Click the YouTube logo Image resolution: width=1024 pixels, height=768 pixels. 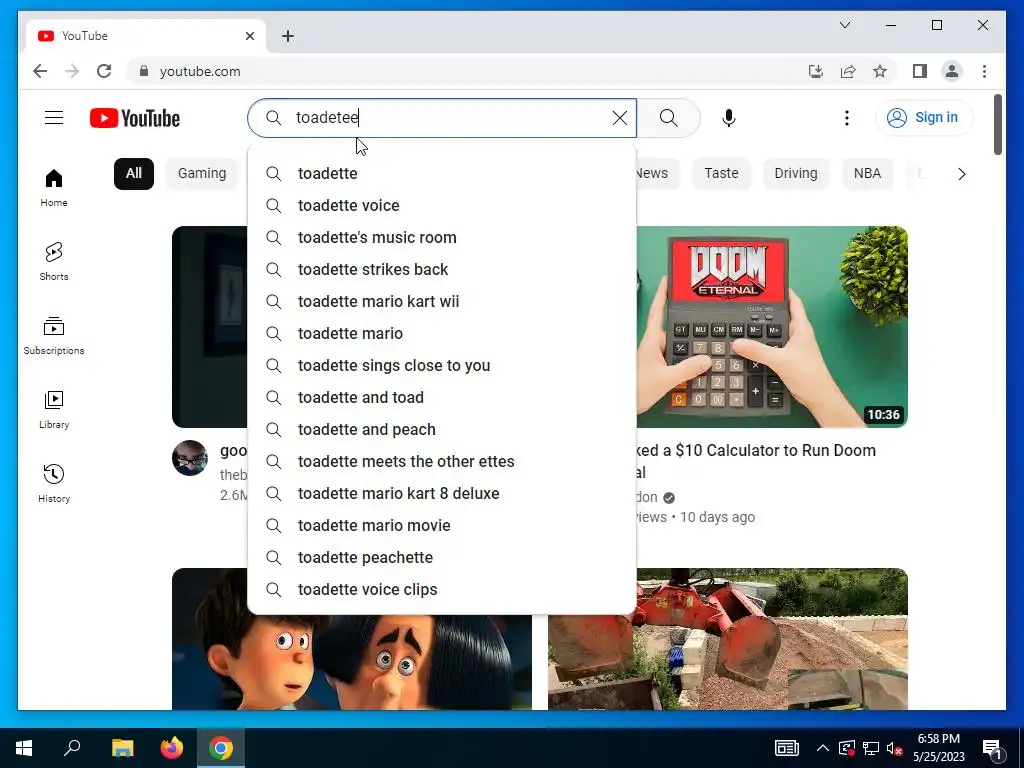135,118
